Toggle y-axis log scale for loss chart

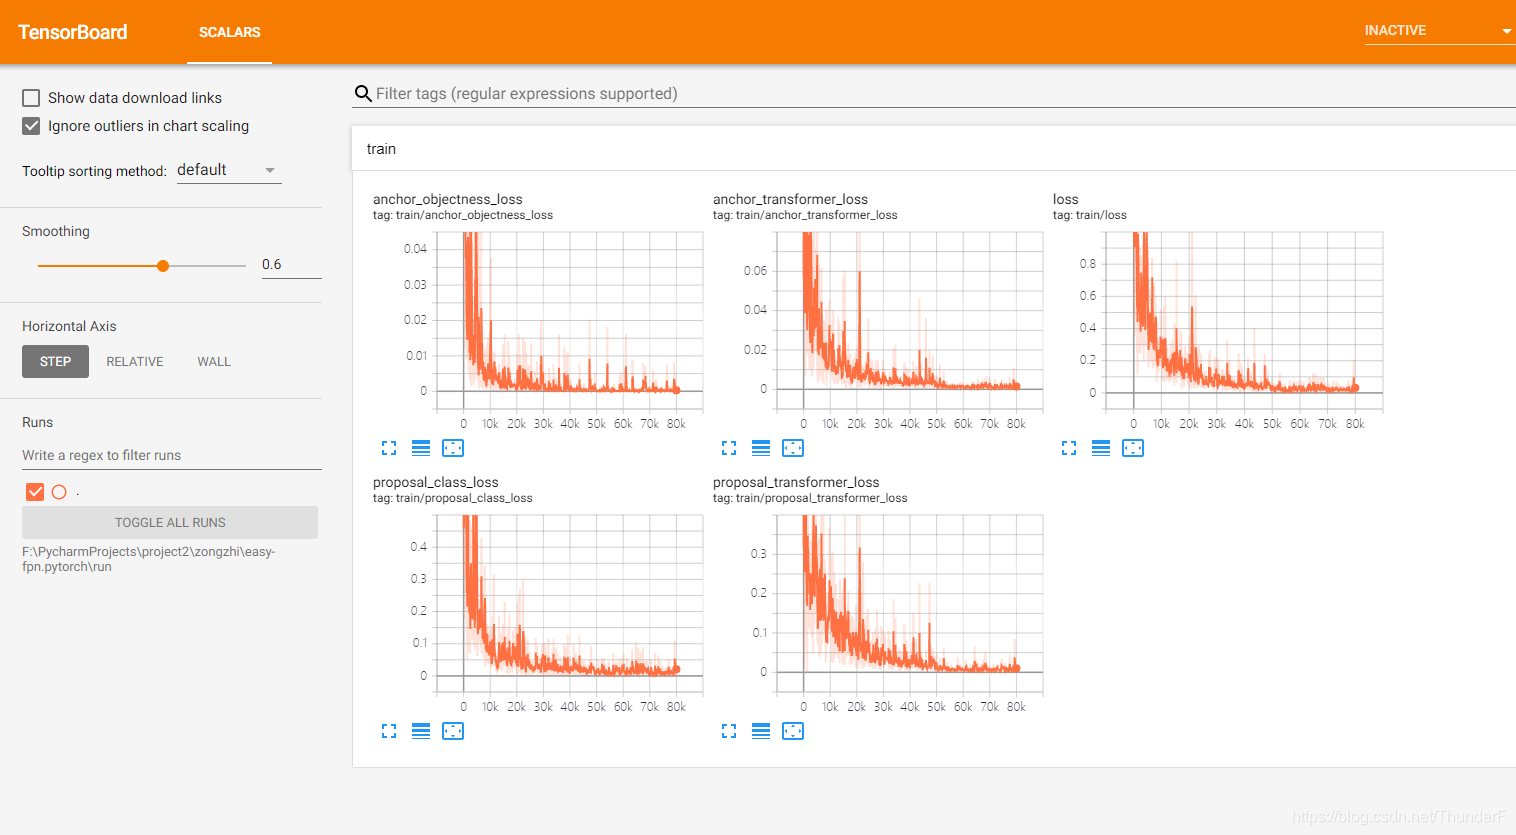click(1101, 448)
